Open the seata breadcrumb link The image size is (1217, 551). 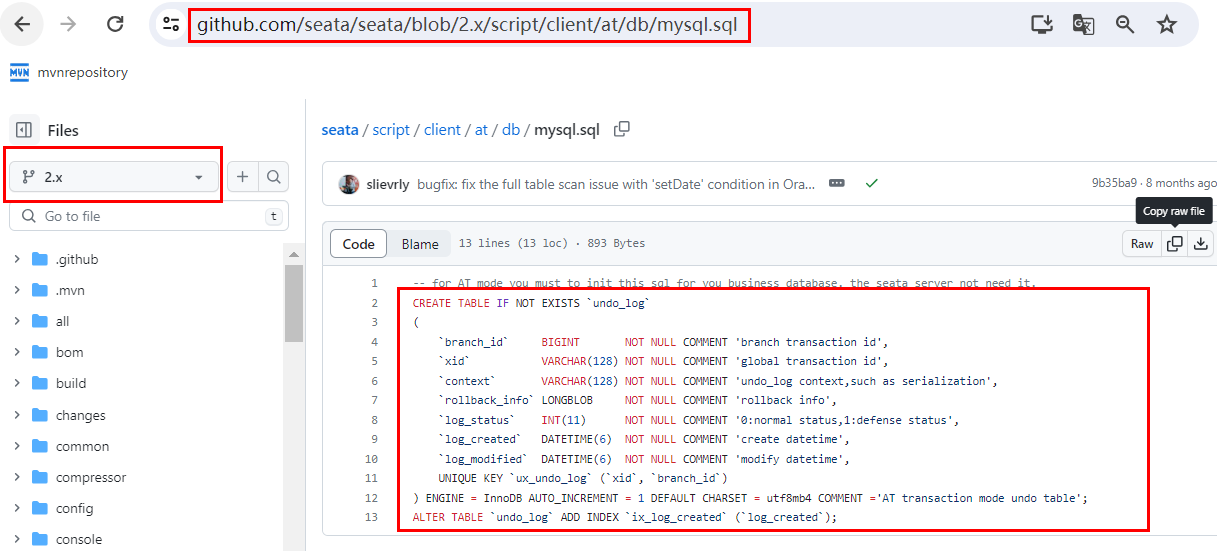340,130
